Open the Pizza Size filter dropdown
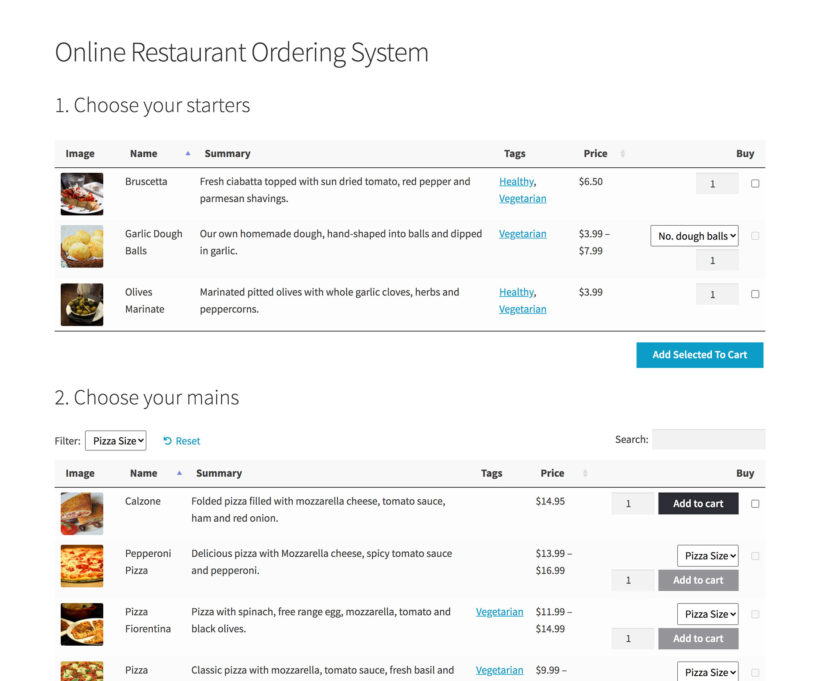 [x=115, y=440]
